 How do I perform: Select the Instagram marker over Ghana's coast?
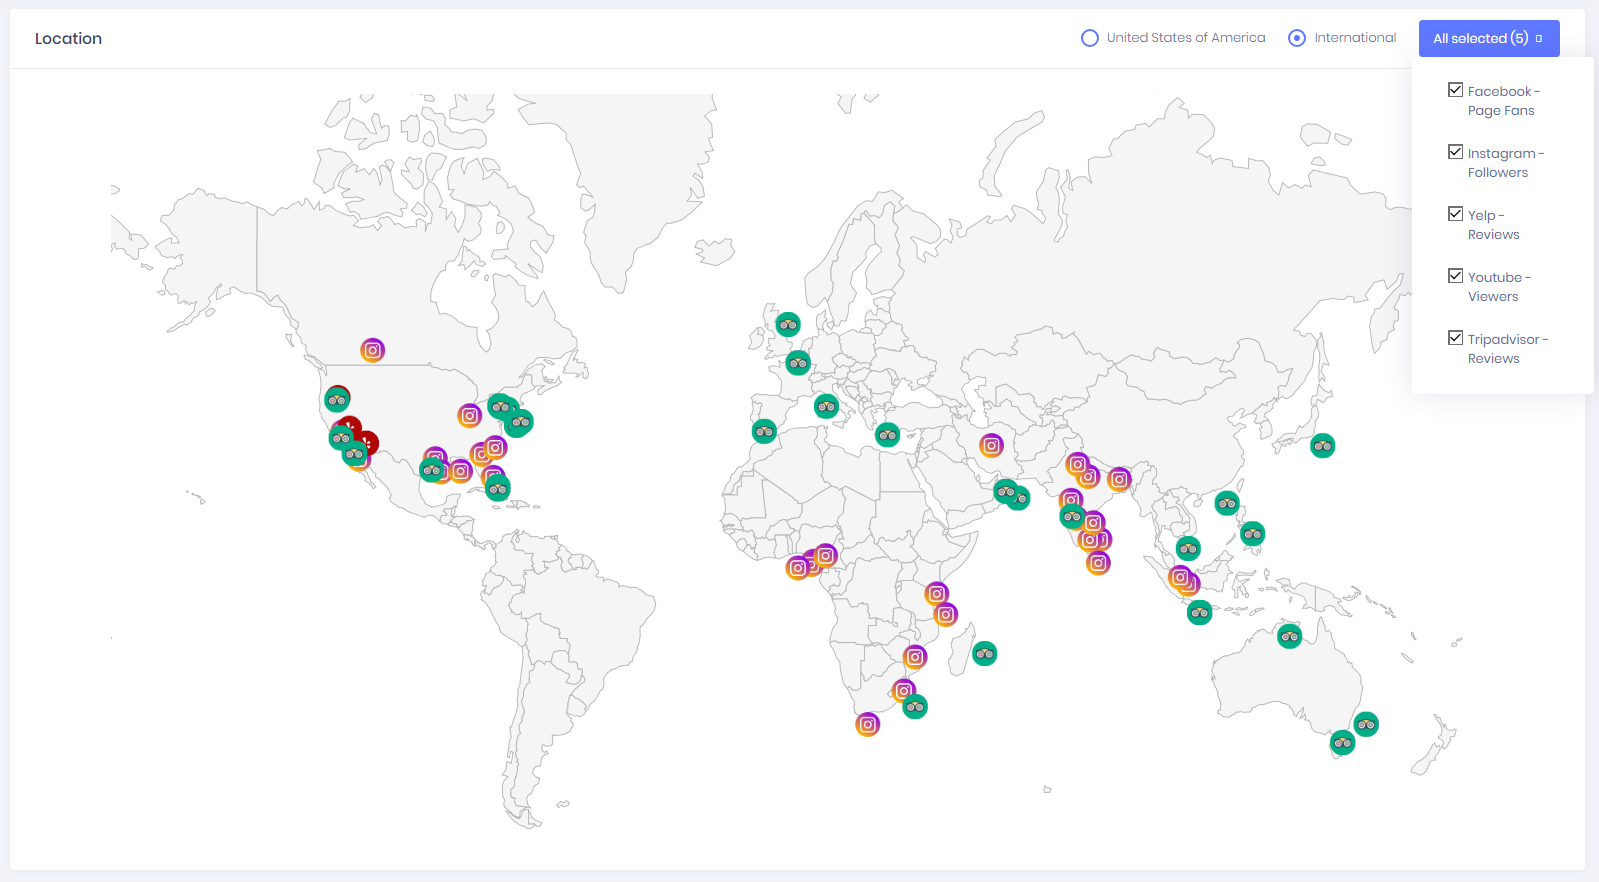point(798,568)
